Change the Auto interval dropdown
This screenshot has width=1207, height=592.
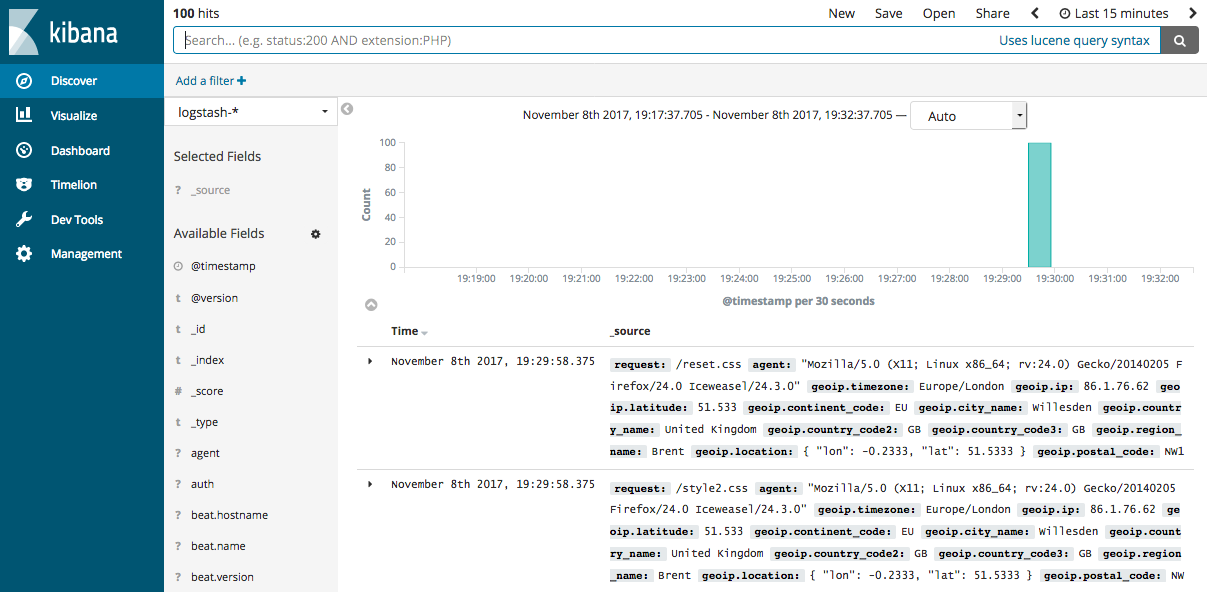968,115
